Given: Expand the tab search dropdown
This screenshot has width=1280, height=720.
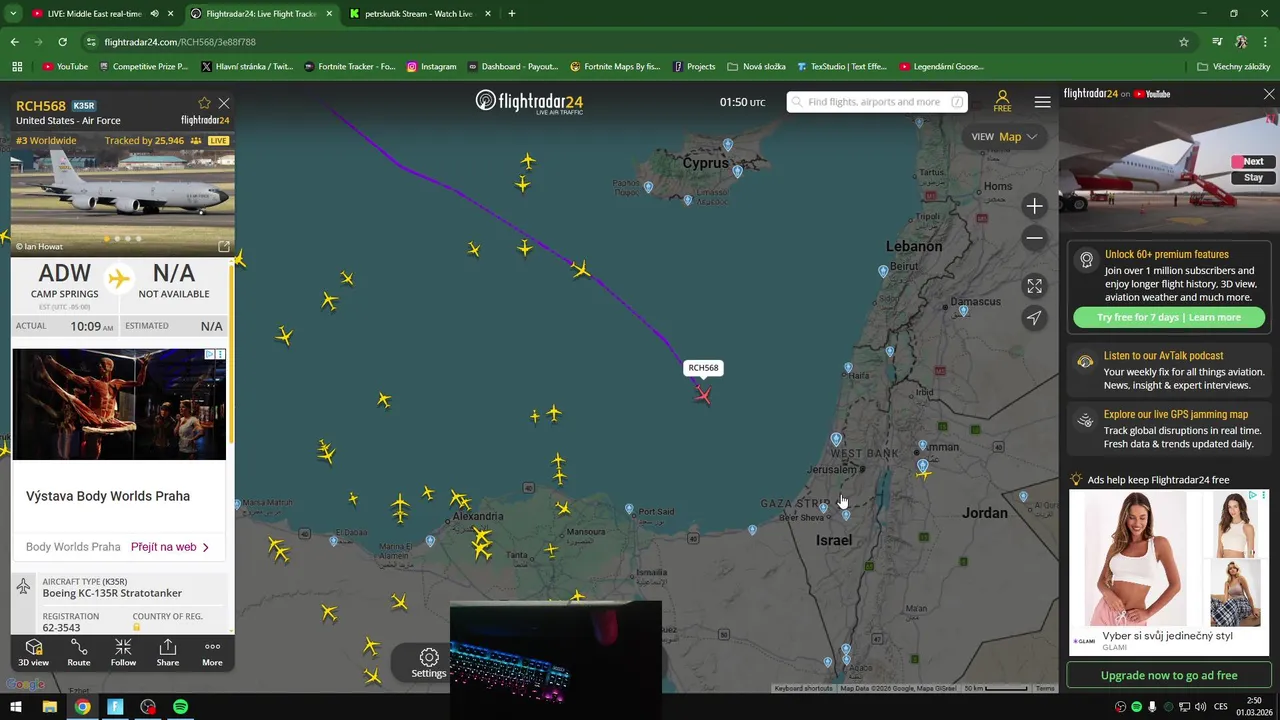Looking at the screenshot, I should pyautogui.click(x=13, y=14).
